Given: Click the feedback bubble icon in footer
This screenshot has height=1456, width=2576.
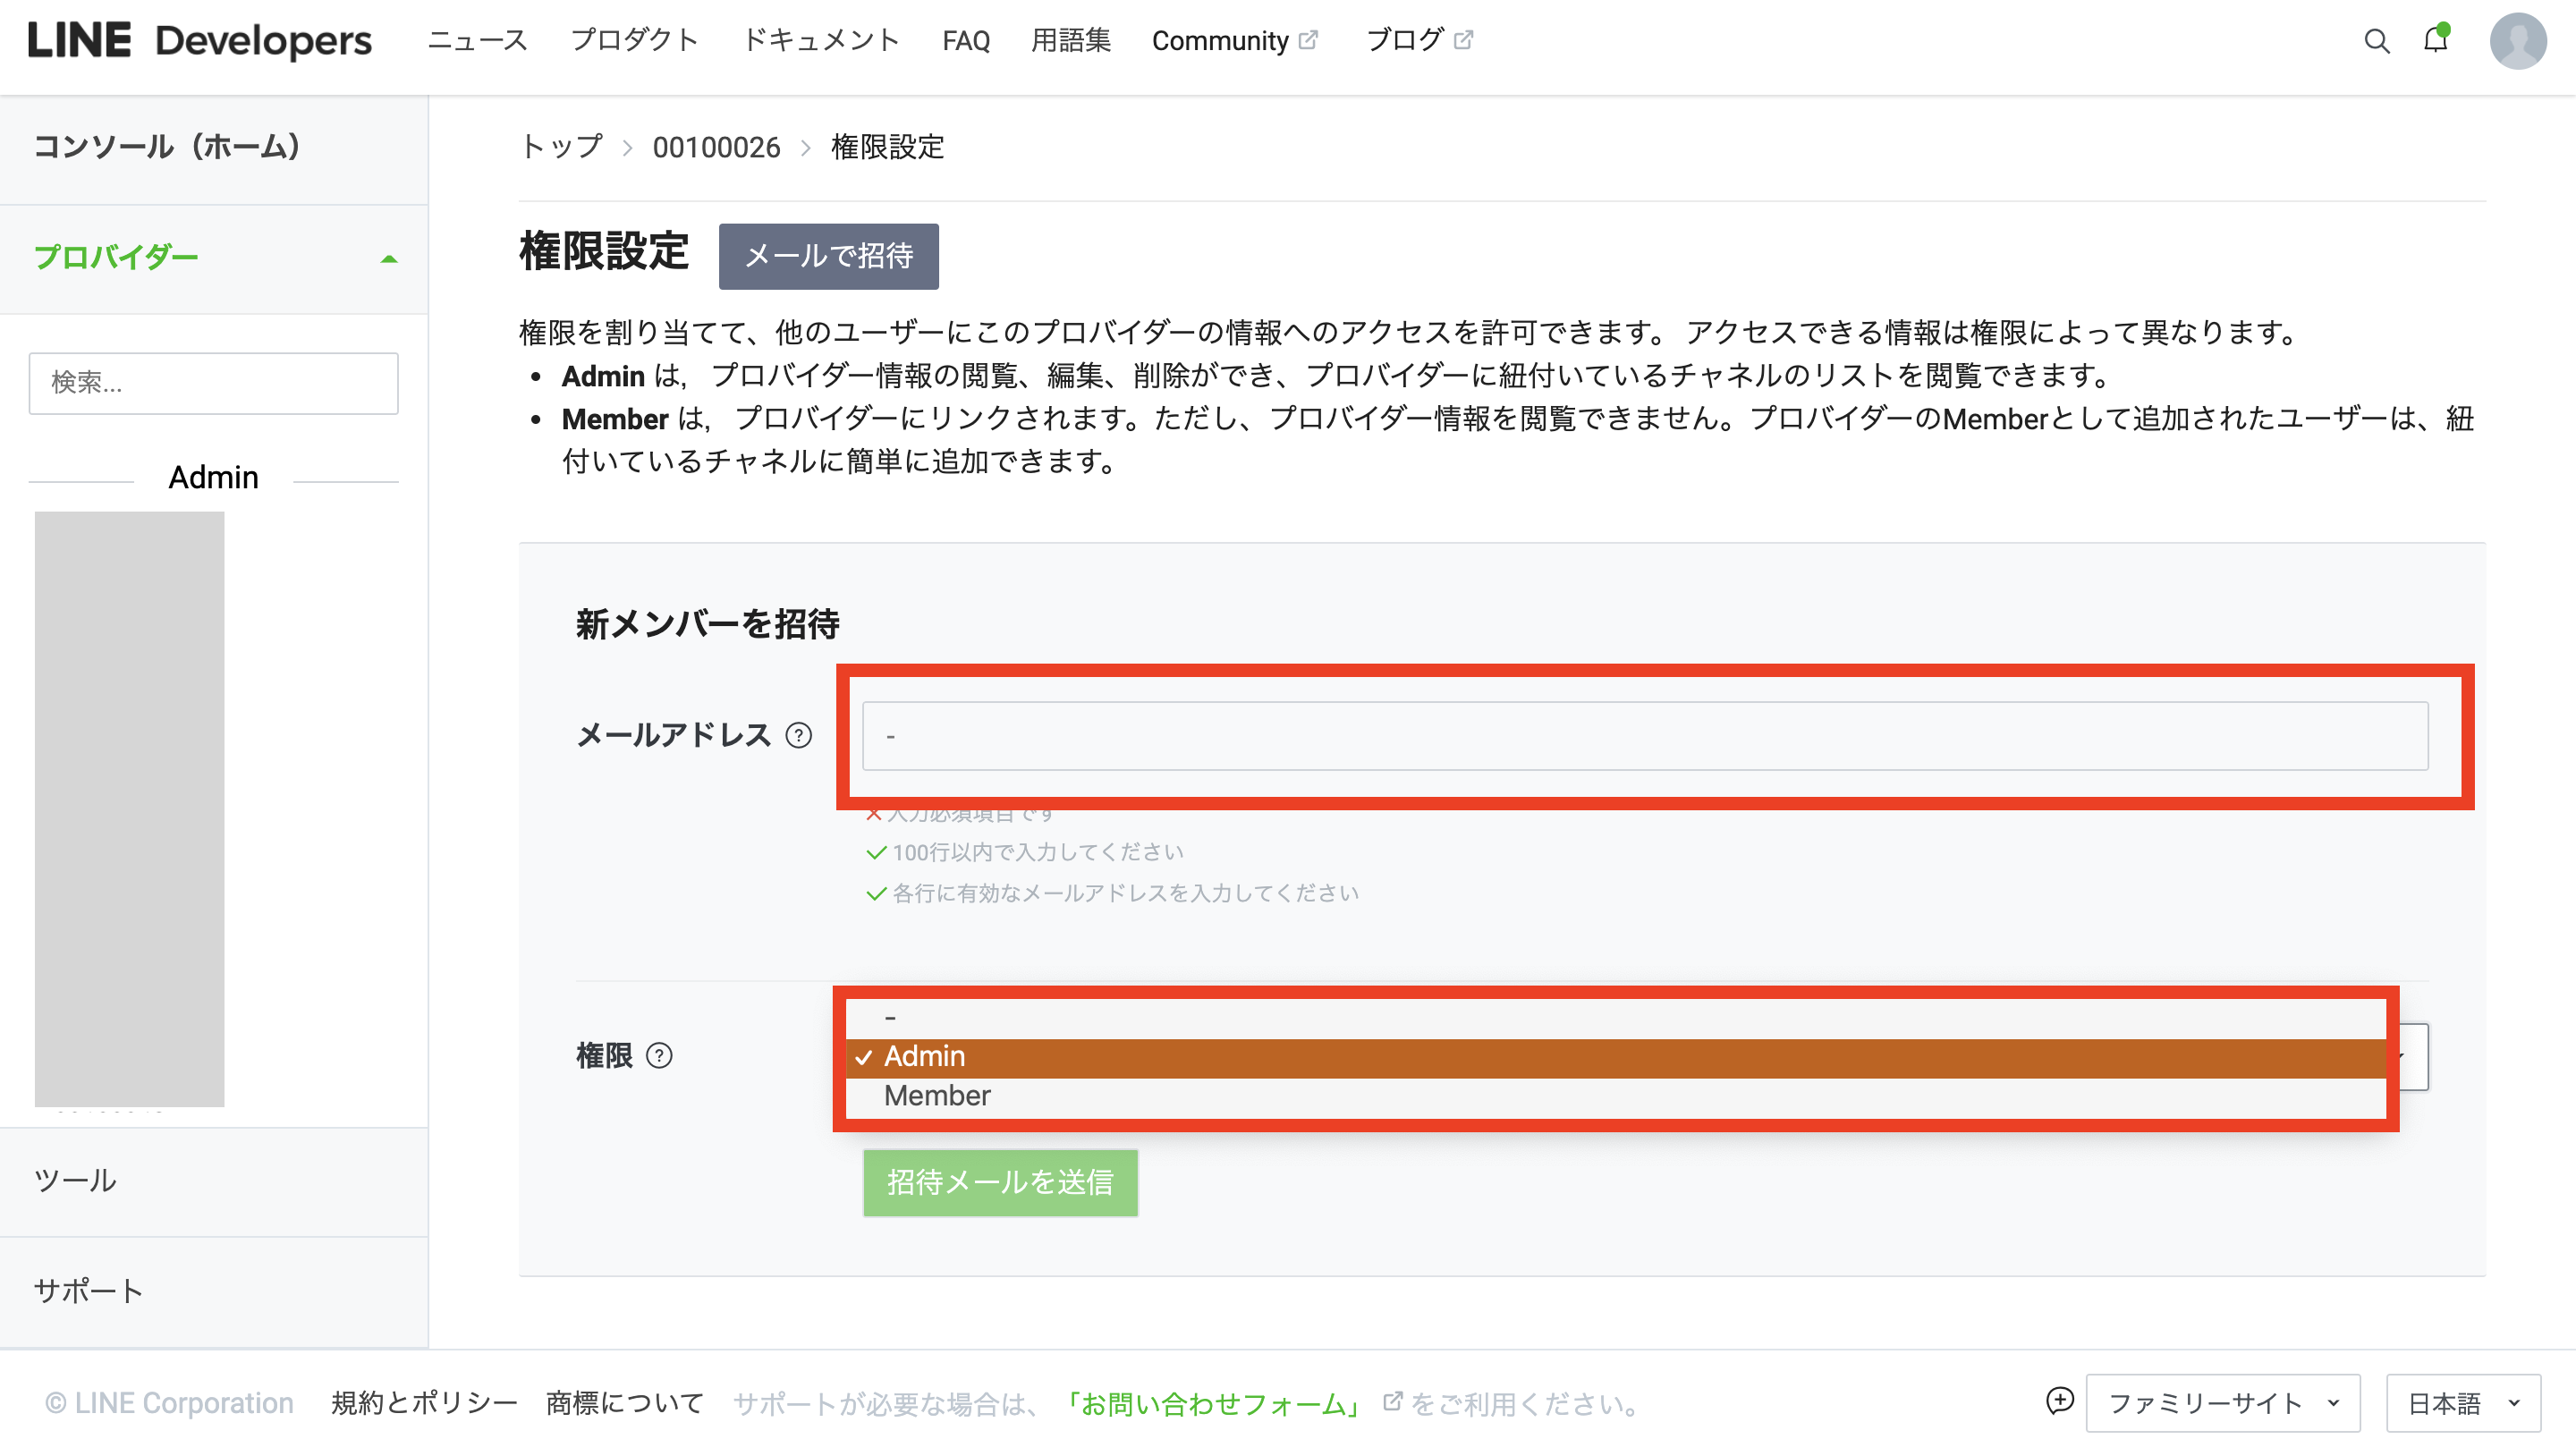Looking at the screenshot, I should (x=2059, y=1401).
